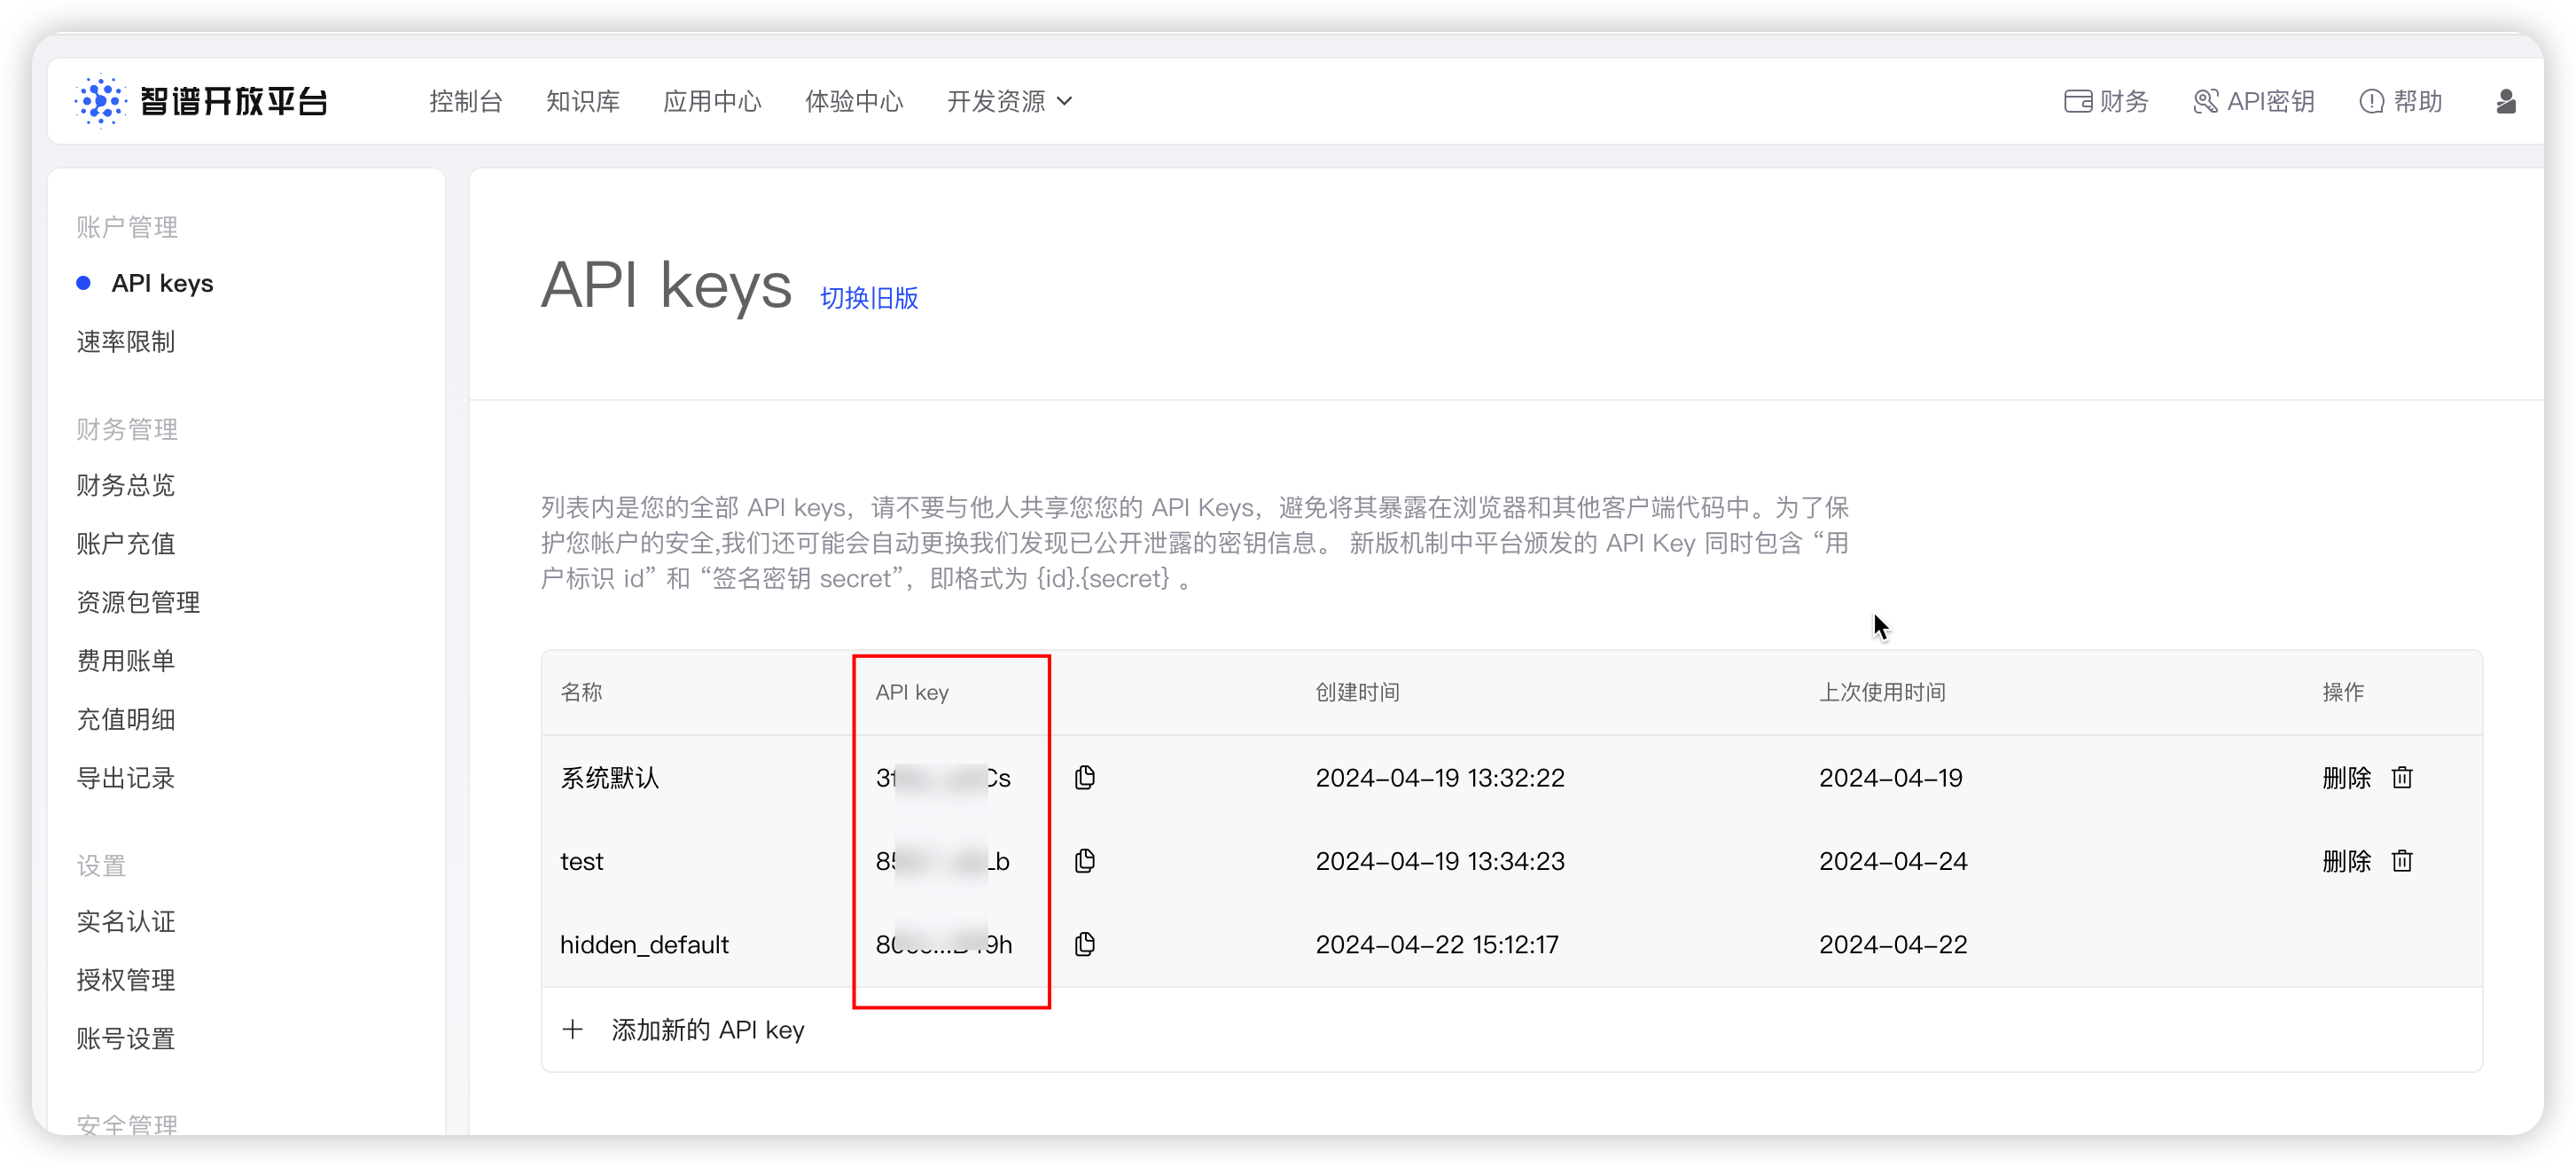2576x1167 pixels.
Task: Expand the 开发资源 dropdown menu
Action: click(1009, 101)
